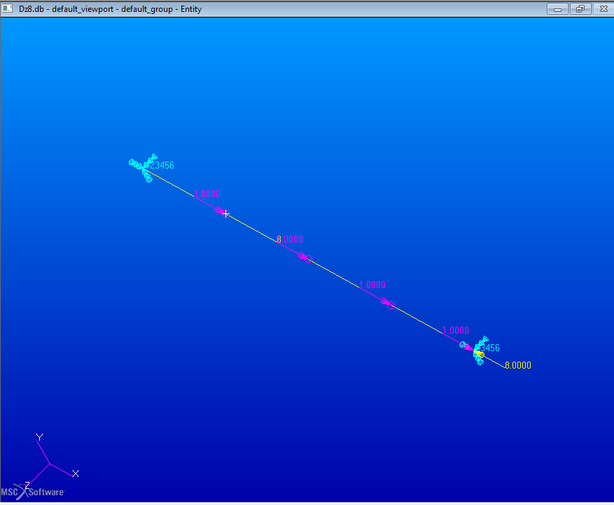The width and height of the screenshot is (614, 505).
Task: Close the Dz8.db viewport window
Action: point(603,9)
